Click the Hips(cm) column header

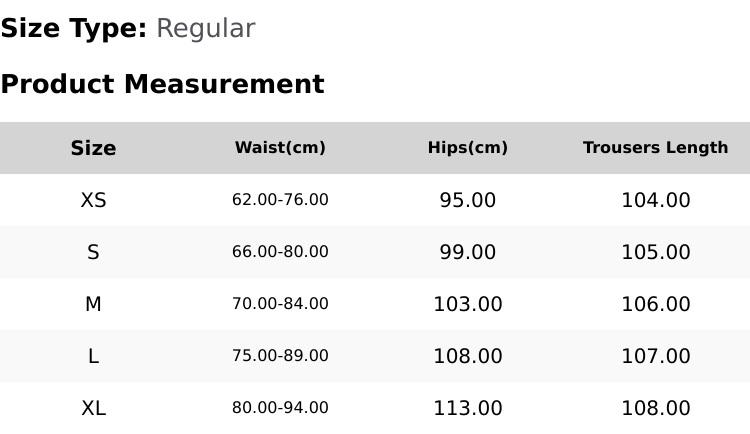pos(468,147)
